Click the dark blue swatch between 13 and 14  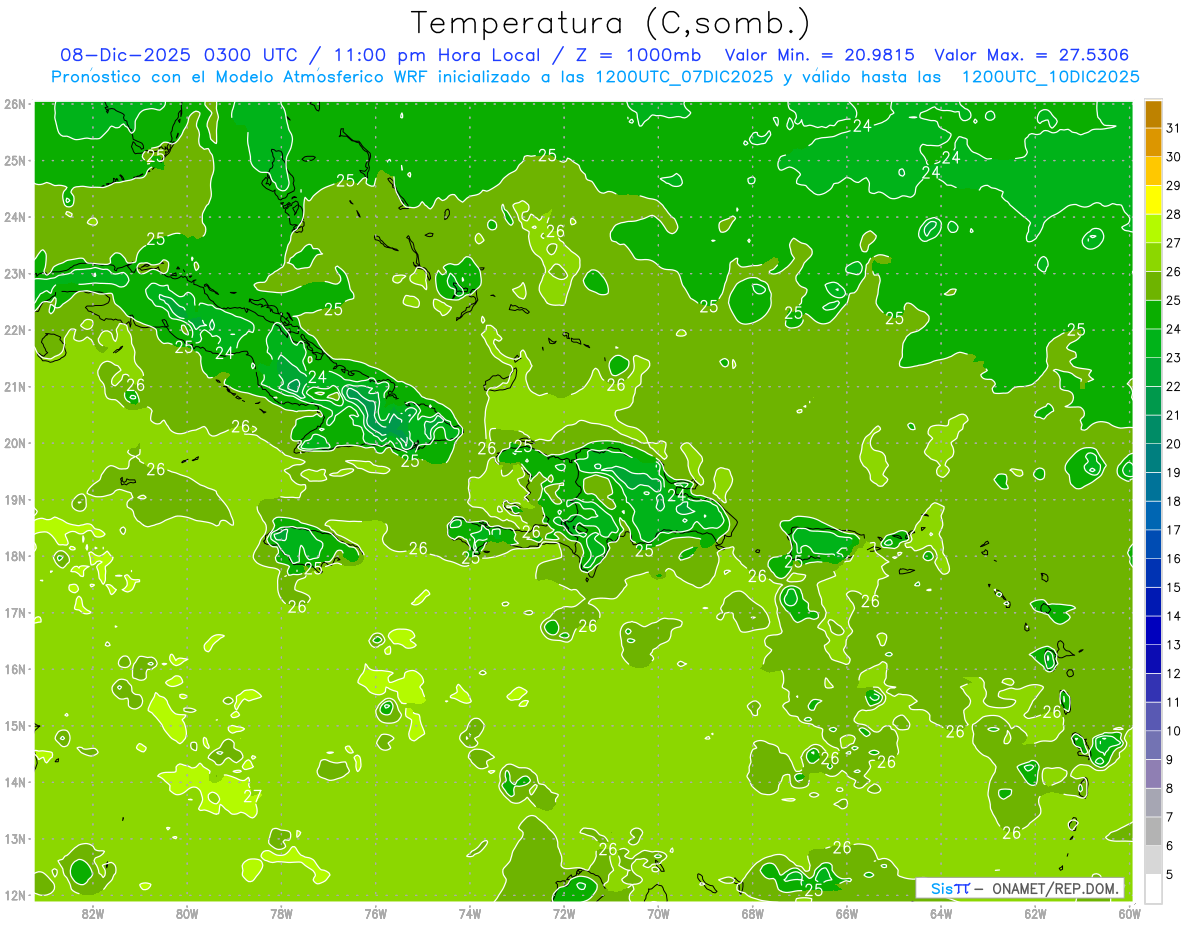(x=1153, y=629)
